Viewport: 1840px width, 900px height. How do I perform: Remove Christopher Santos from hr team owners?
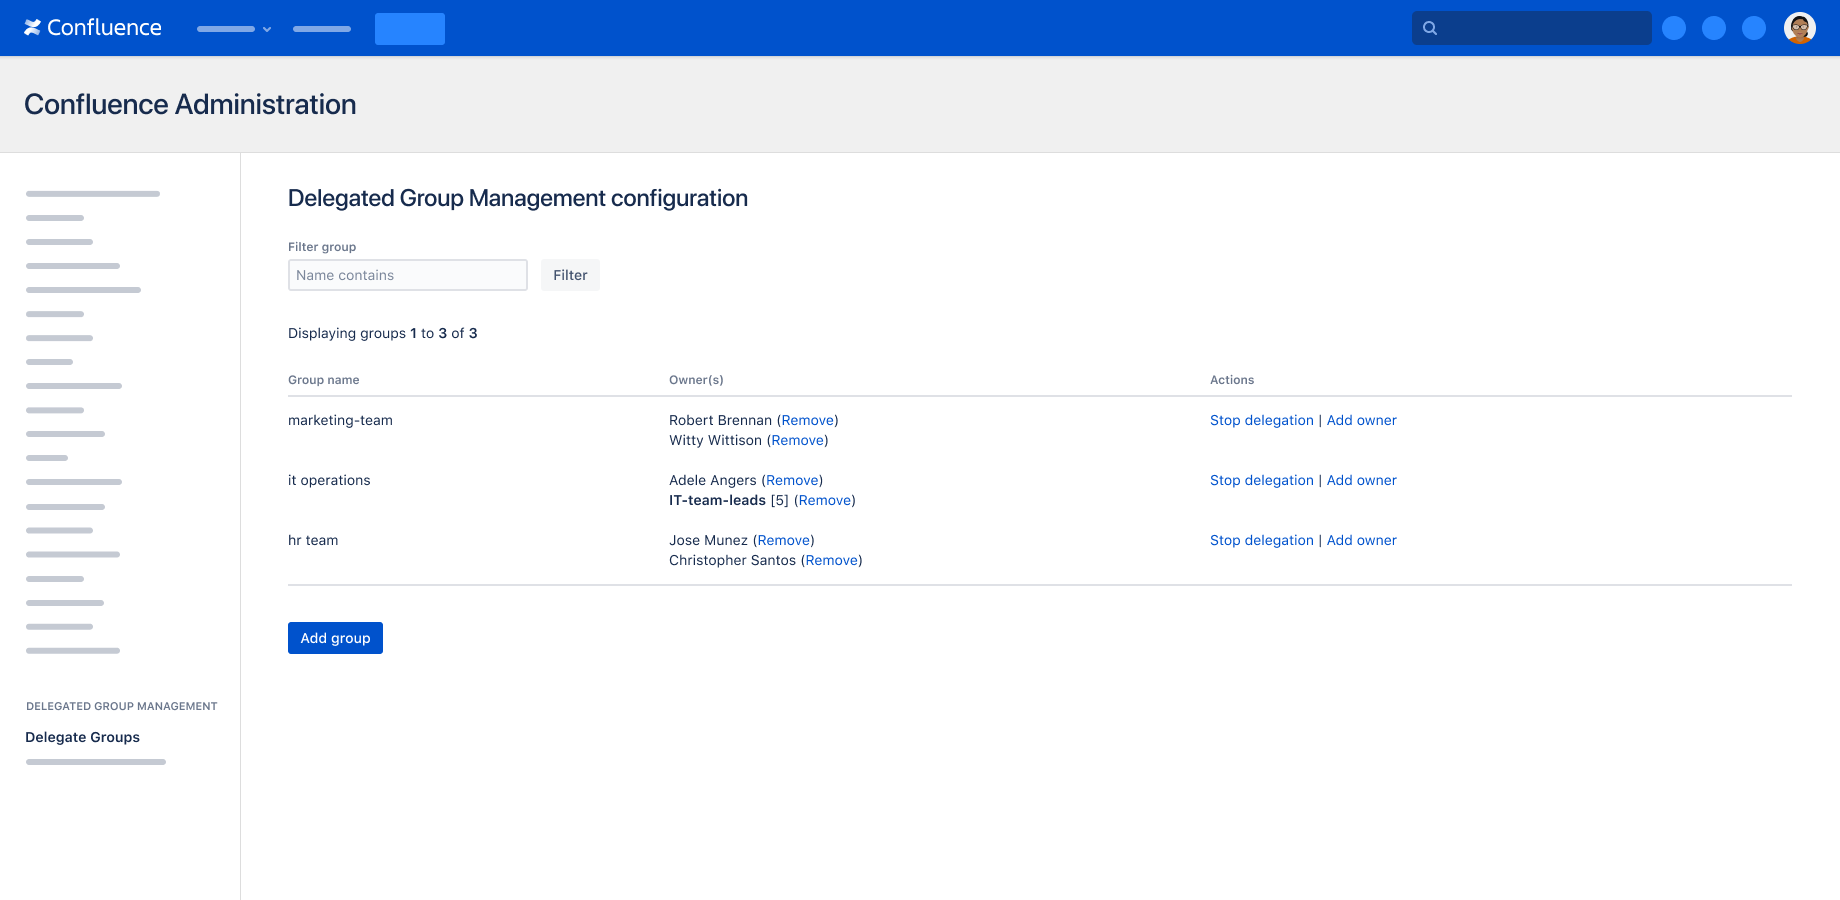coord(831,560)
